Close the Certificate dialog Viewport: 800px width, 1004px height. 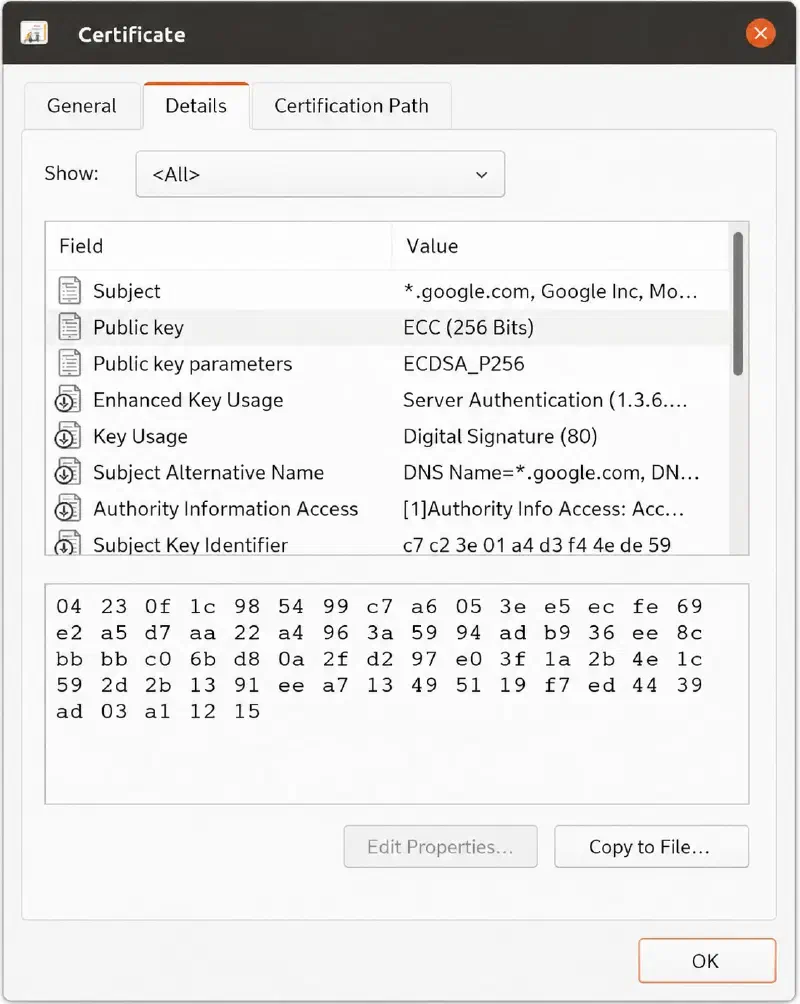760,33
